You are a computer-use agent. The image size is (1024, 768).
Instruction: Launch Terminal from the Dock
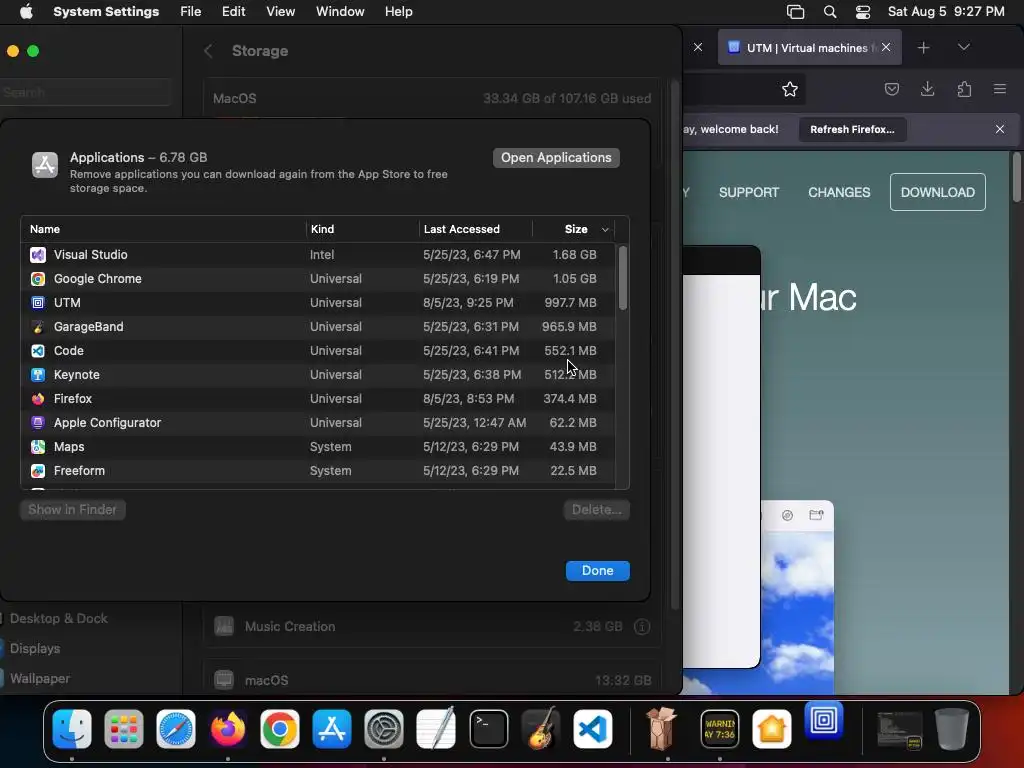click(488, 729)
